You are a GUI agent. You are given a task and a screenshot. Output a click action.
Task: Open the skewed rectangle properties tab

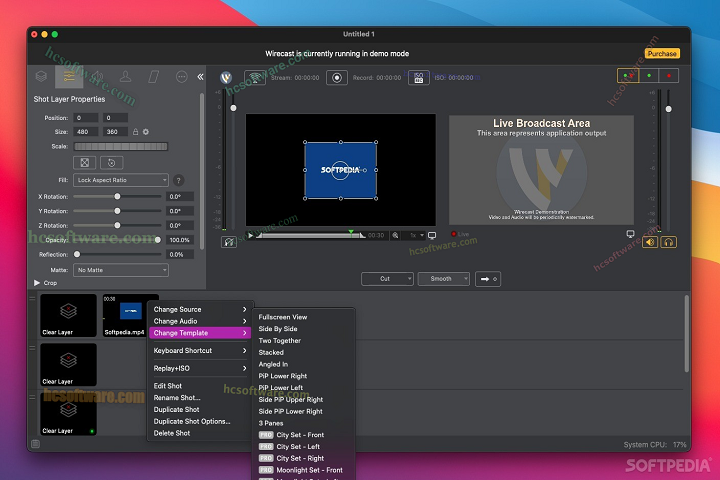153,76
